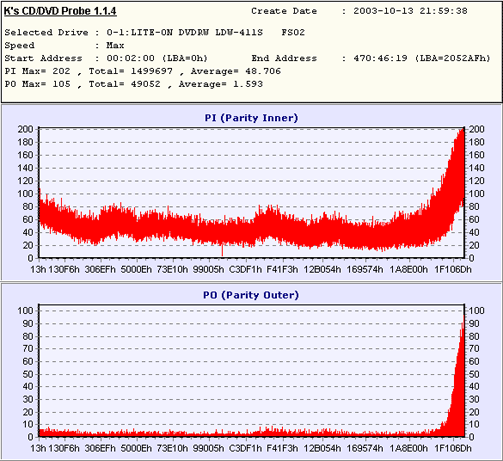The image size is (503, 461).
Task: Click 73E10h on the PI chart axis
Action: tap(172, 270)
